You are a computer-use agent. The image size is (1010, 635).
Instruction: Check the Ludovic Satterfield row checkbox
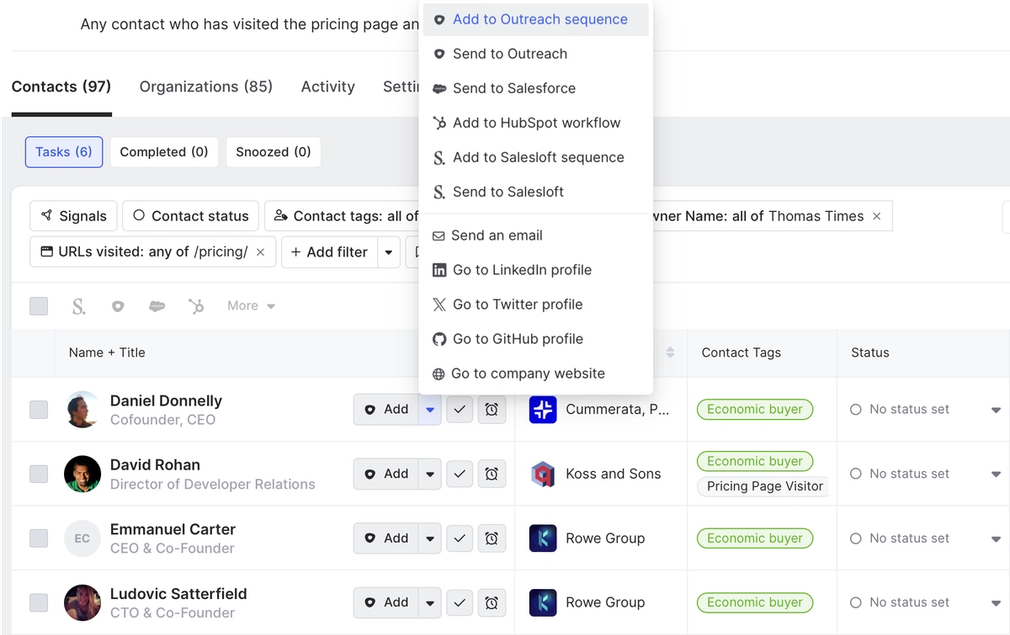click(39, 603)
